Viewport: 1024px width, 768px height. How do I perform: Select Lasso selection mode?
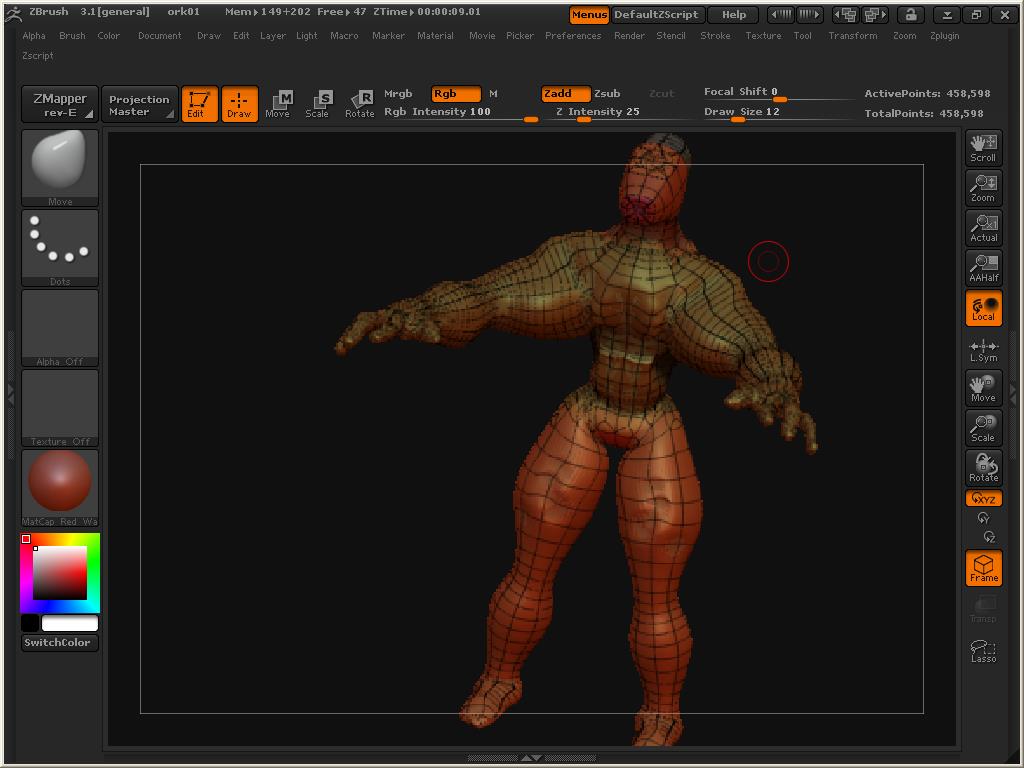(x=984, y=651)
